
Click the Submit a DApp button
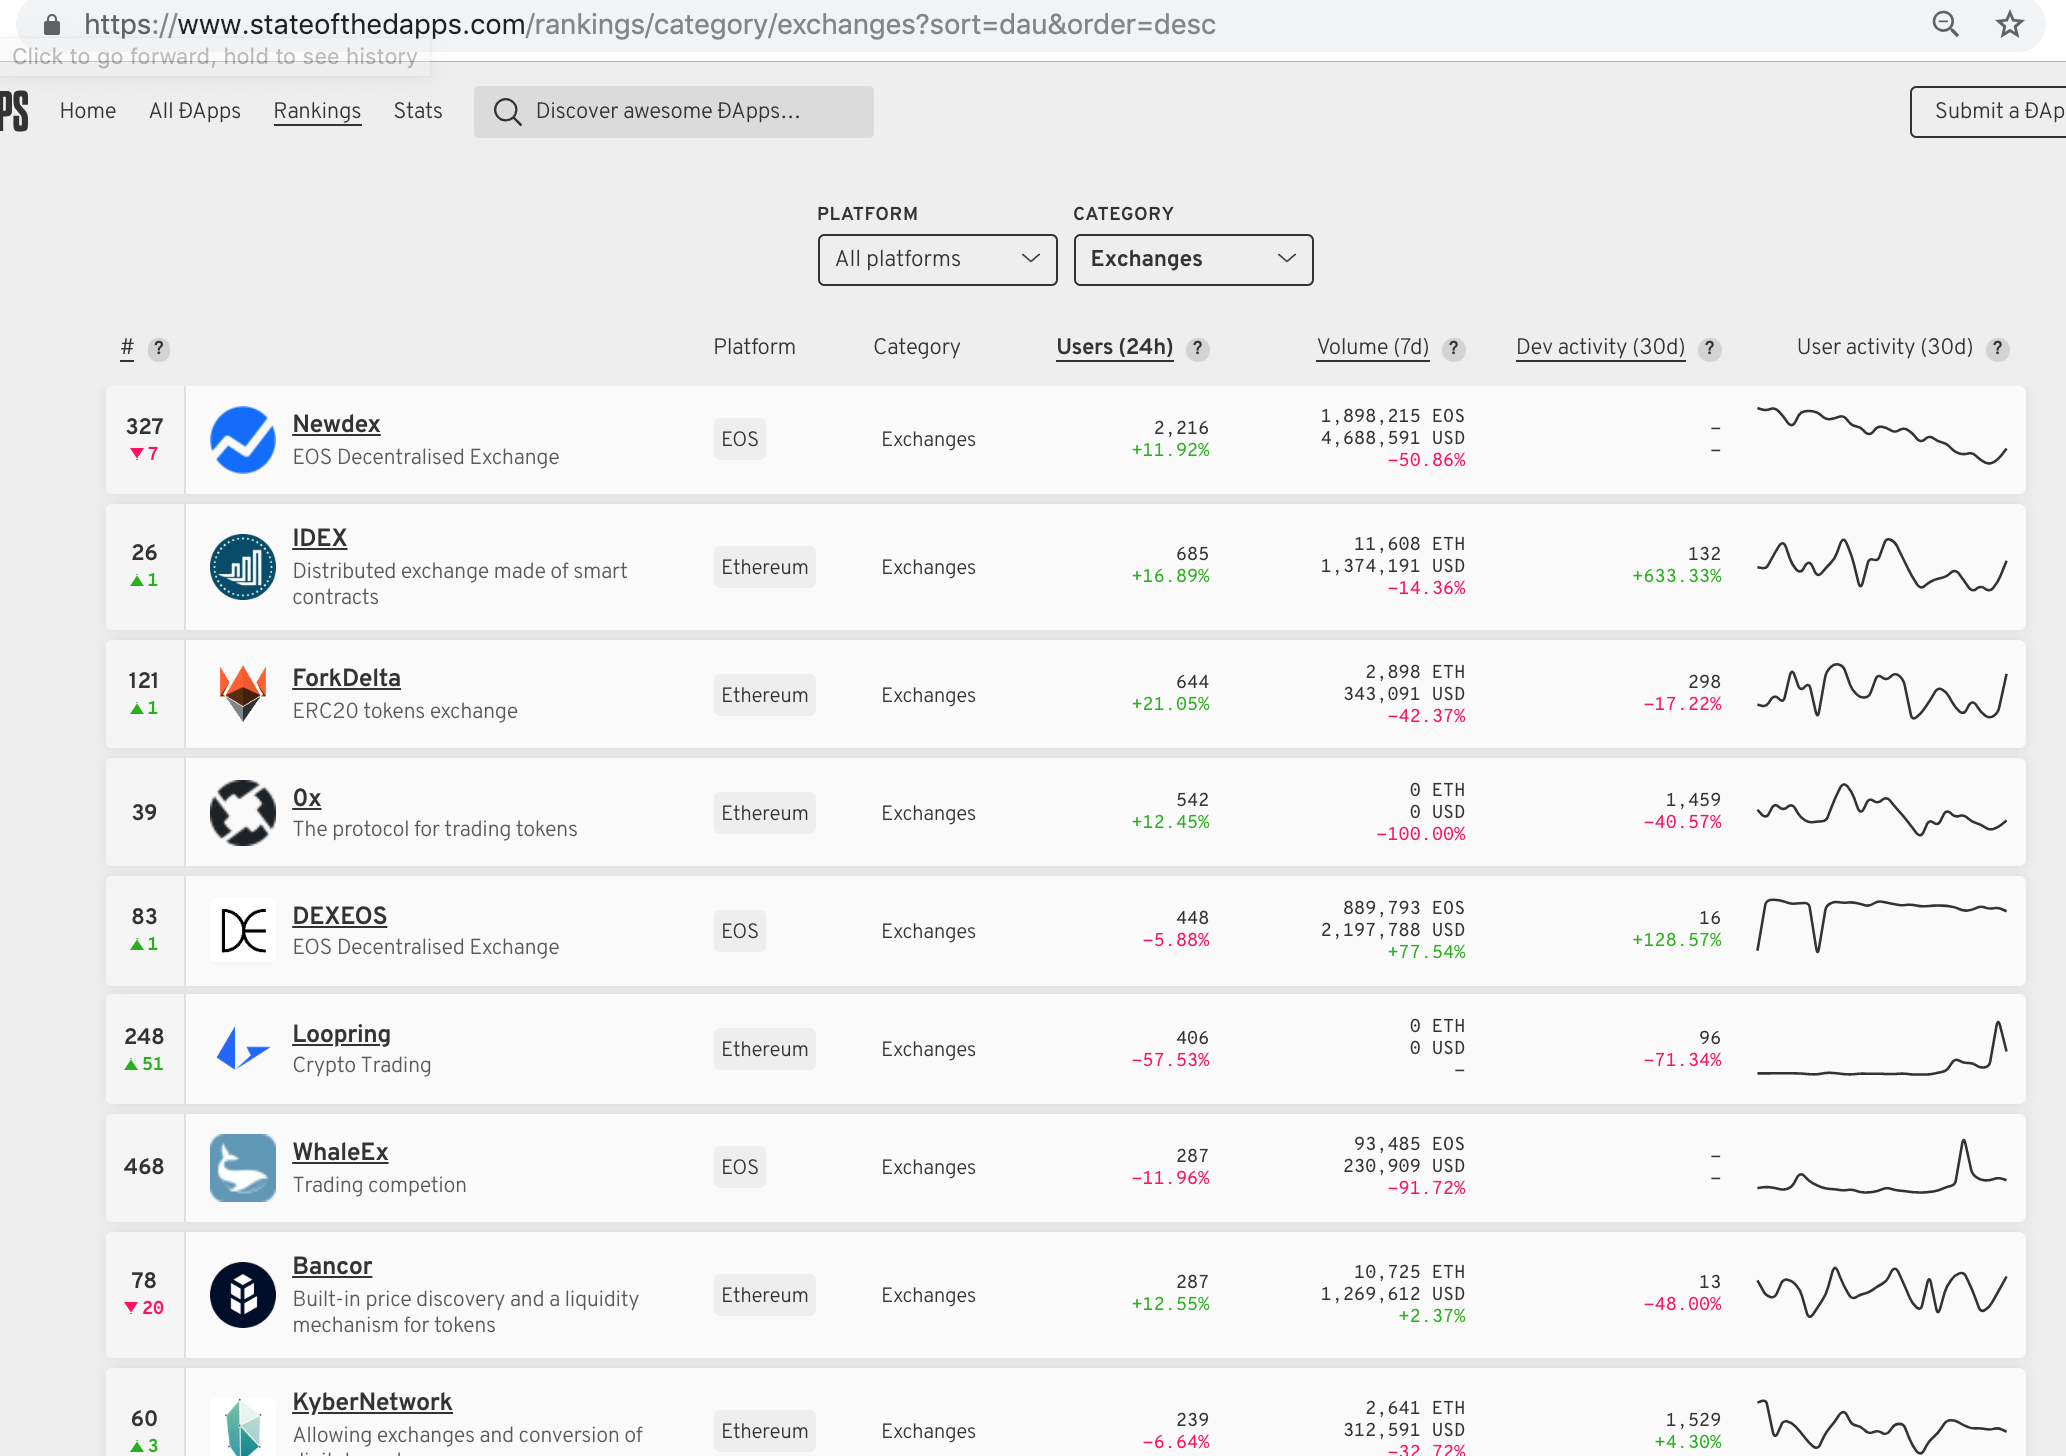pyautogui.click(x=1988, y=111)
